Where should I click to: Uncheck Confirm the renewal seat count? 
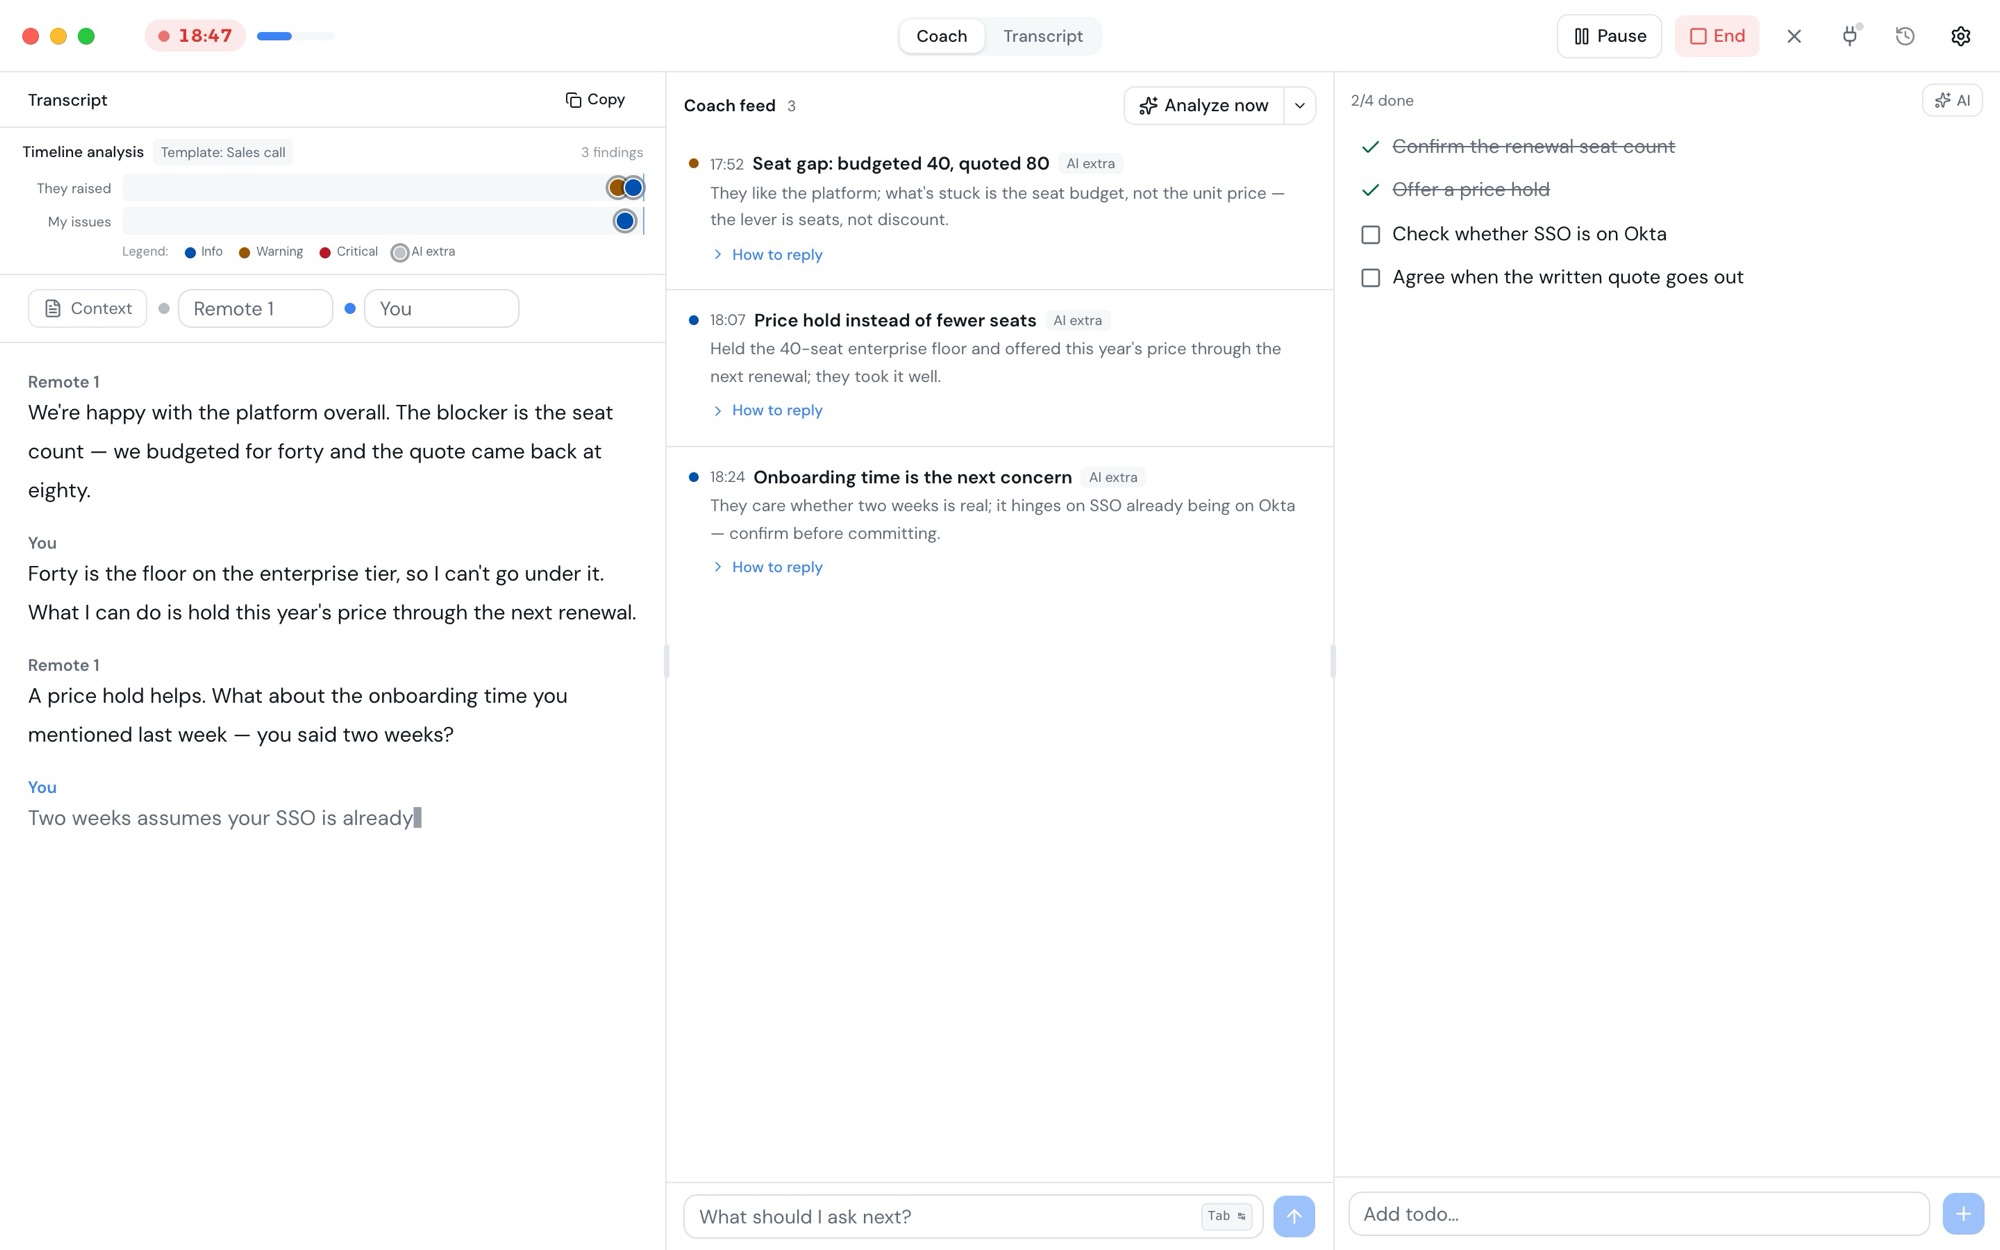click(x=1370, y=147)
